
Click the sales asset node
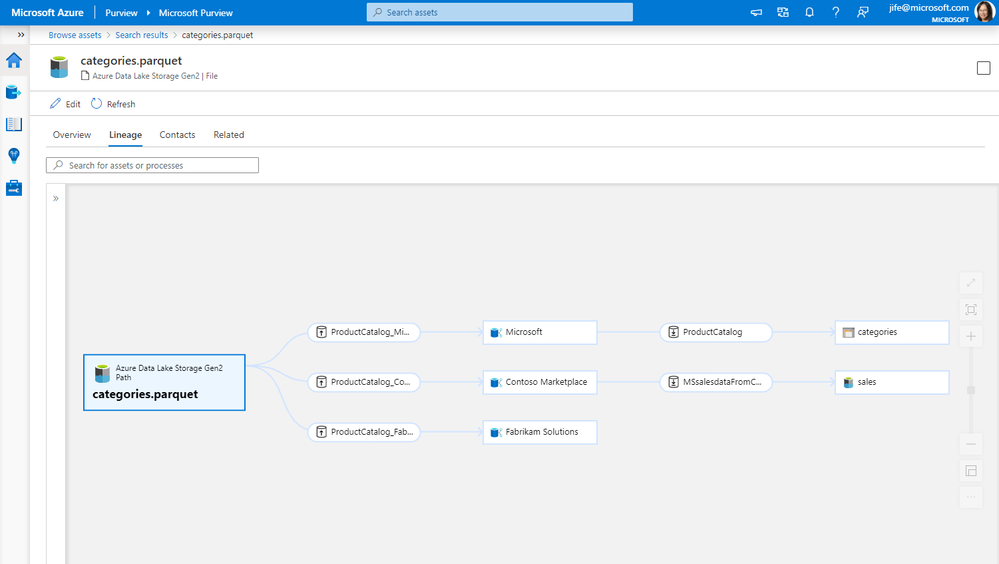coord(892,382)
